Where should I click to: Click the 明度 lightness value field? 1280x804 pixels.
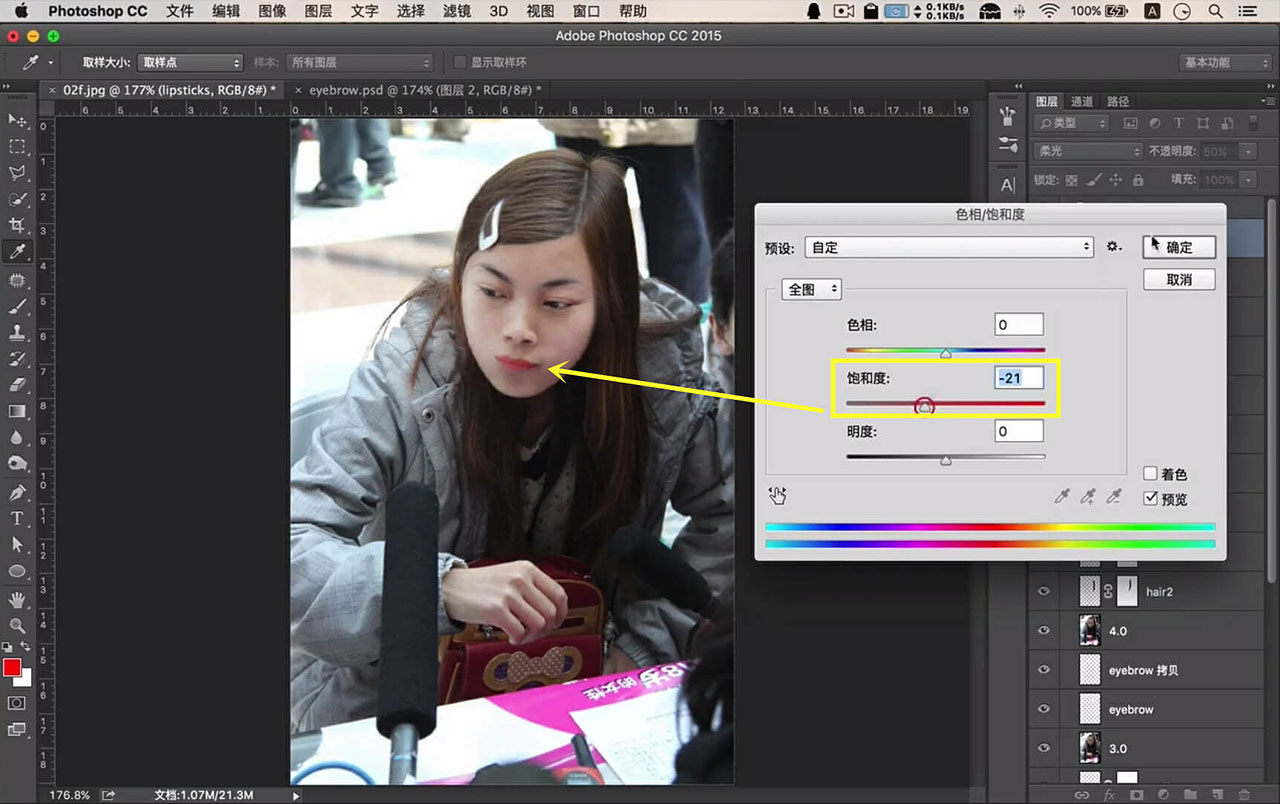pos(1019,431)
